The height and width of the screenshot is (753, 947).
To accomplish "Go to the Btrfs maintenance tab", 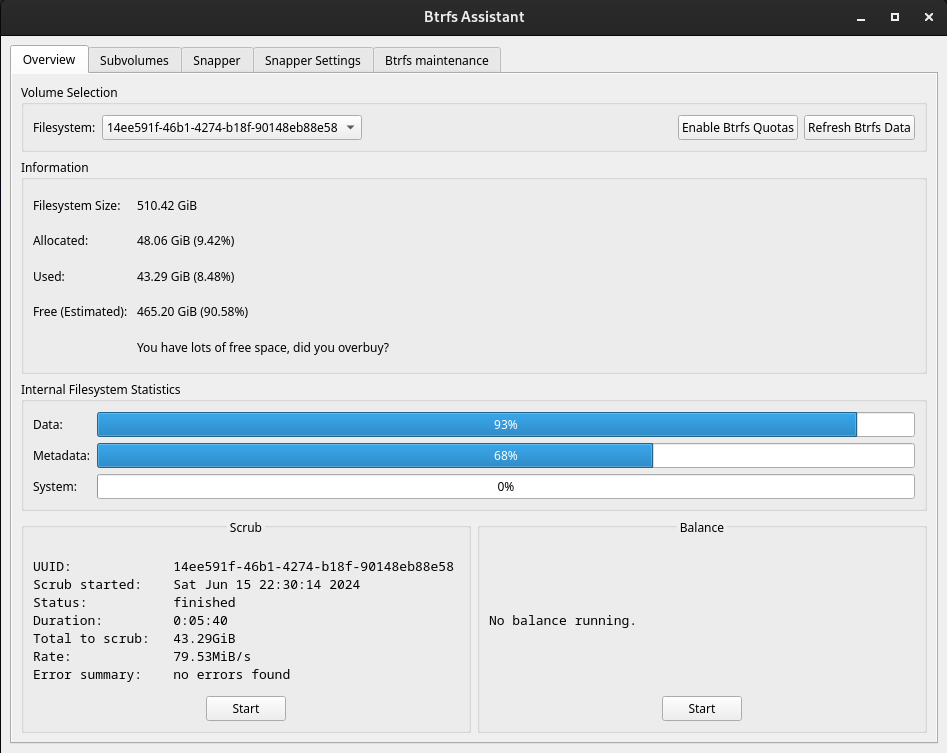I will tap(437, 60).
